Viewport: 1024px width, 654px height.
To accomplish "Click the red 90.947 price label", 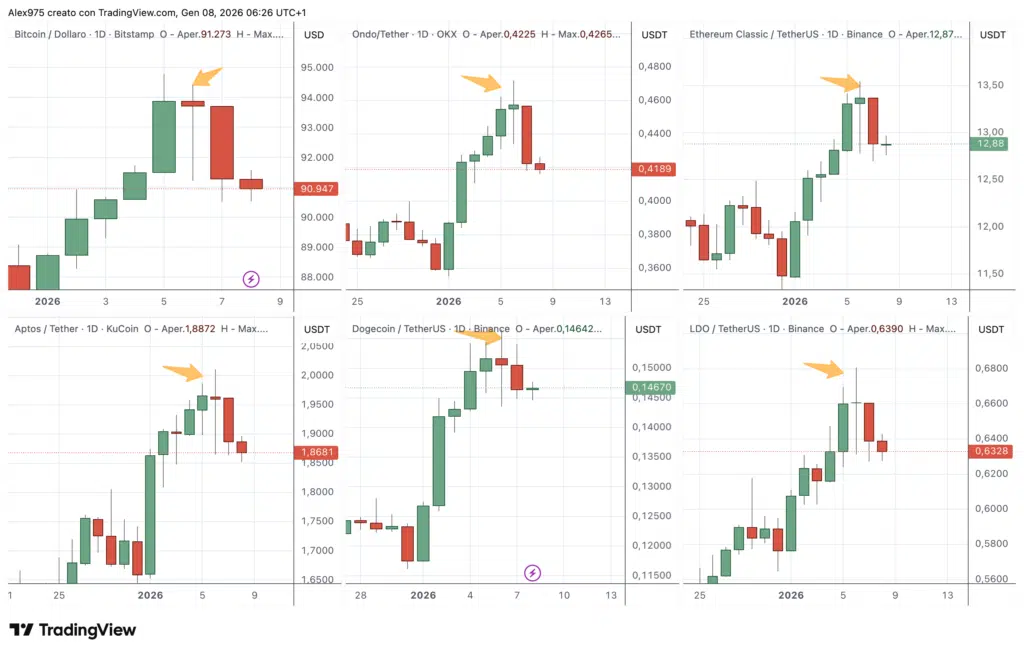I will coord(316,189).
